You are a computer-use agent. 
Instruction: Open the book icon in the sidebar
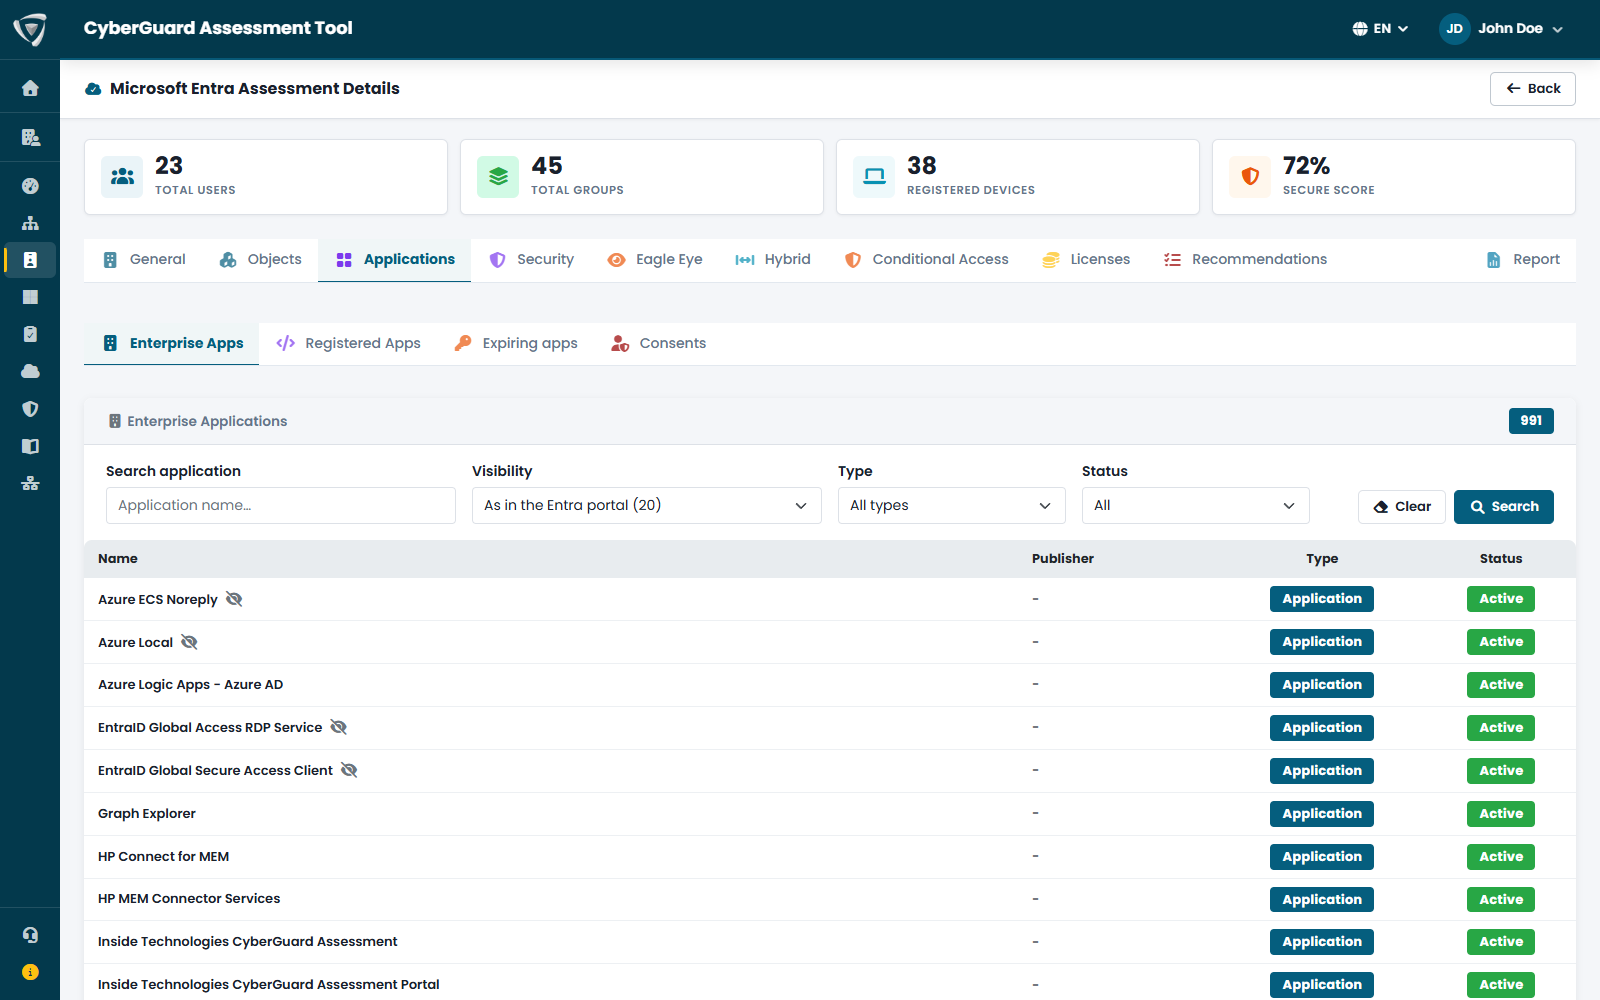point(30,446)
